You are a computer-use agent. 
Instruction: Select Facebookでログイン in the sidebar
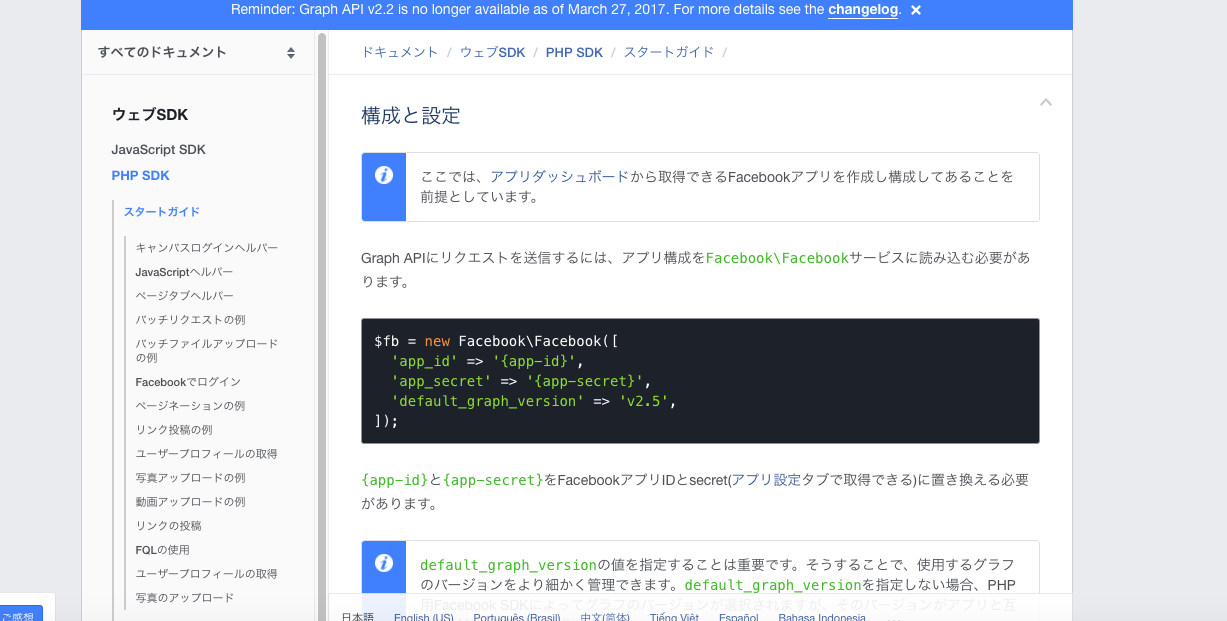coord(187,381)
